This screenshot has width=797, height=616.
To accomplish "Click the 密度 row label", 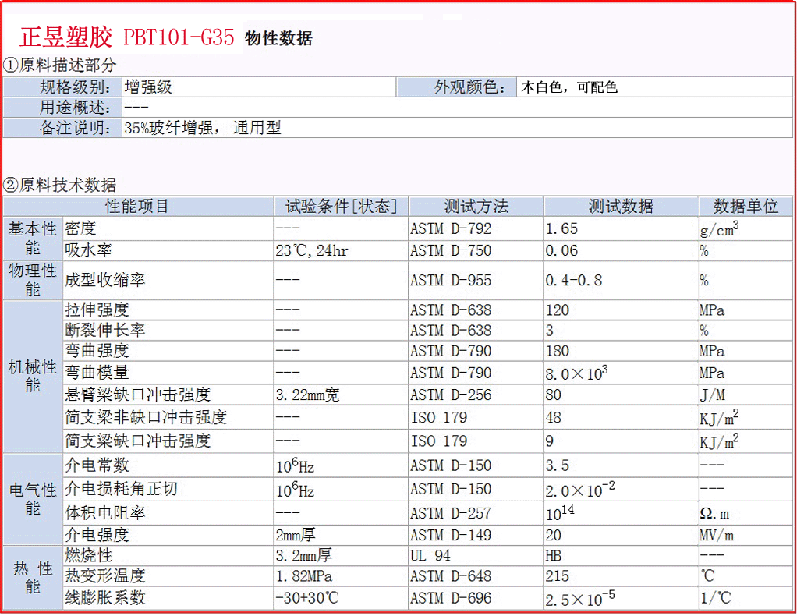I will coord(80,229).
